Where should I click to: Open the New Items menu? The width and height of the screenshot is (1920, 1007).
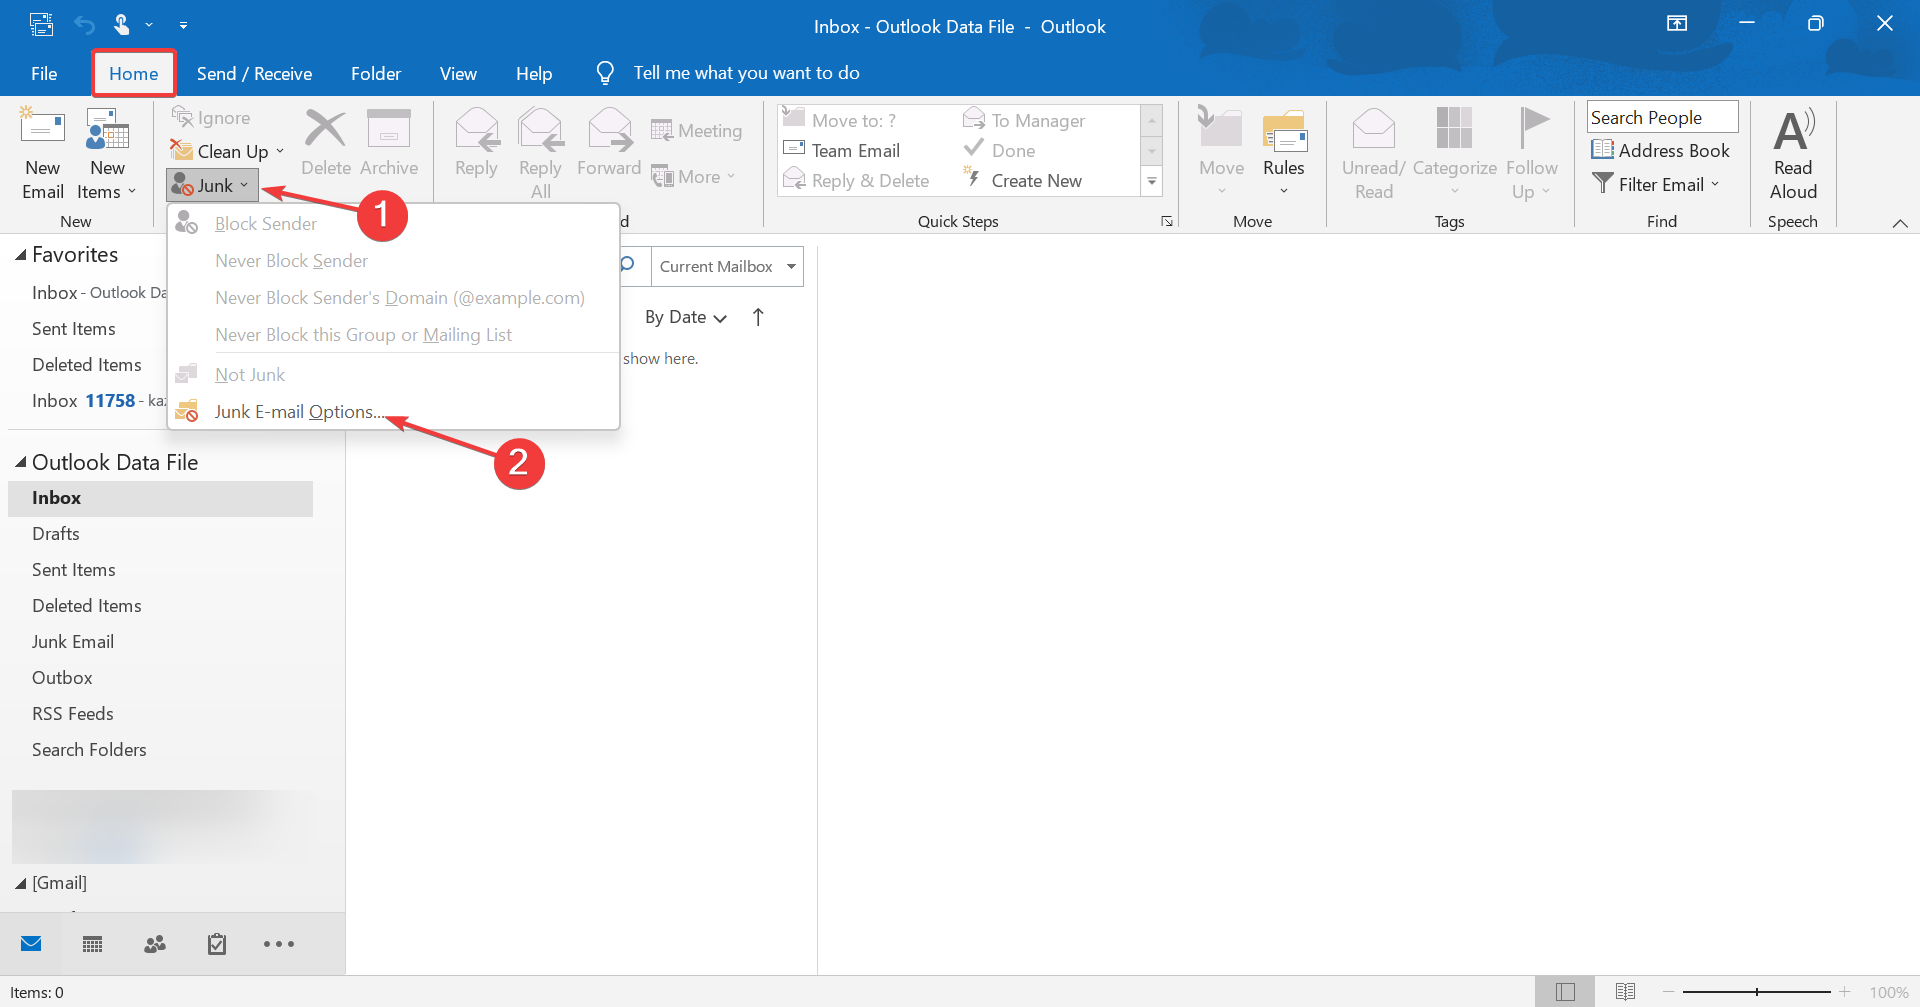click(x=107, y=154)
